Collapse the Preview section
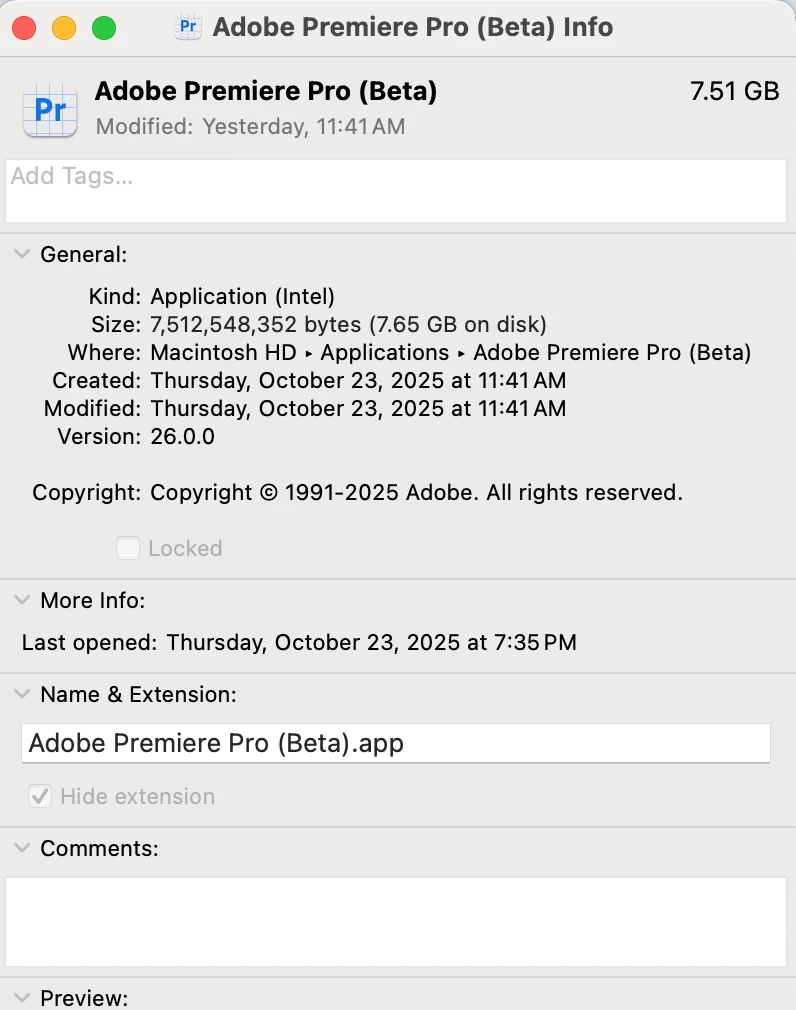 tap(22, 998)
